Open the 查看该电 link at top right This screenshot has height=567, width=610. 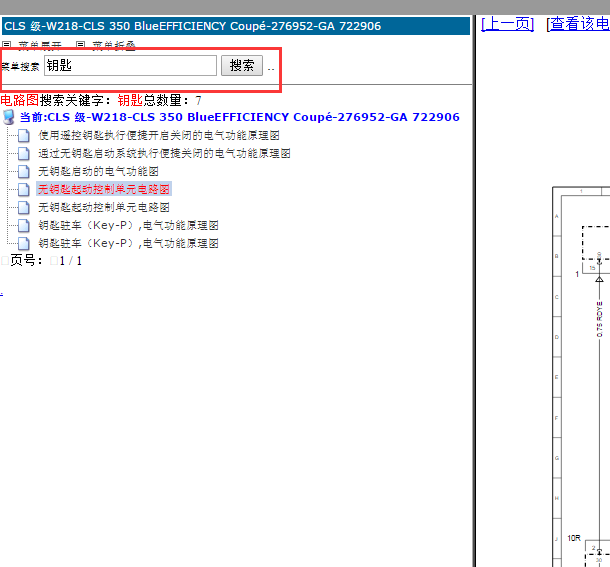coord(579,24)
